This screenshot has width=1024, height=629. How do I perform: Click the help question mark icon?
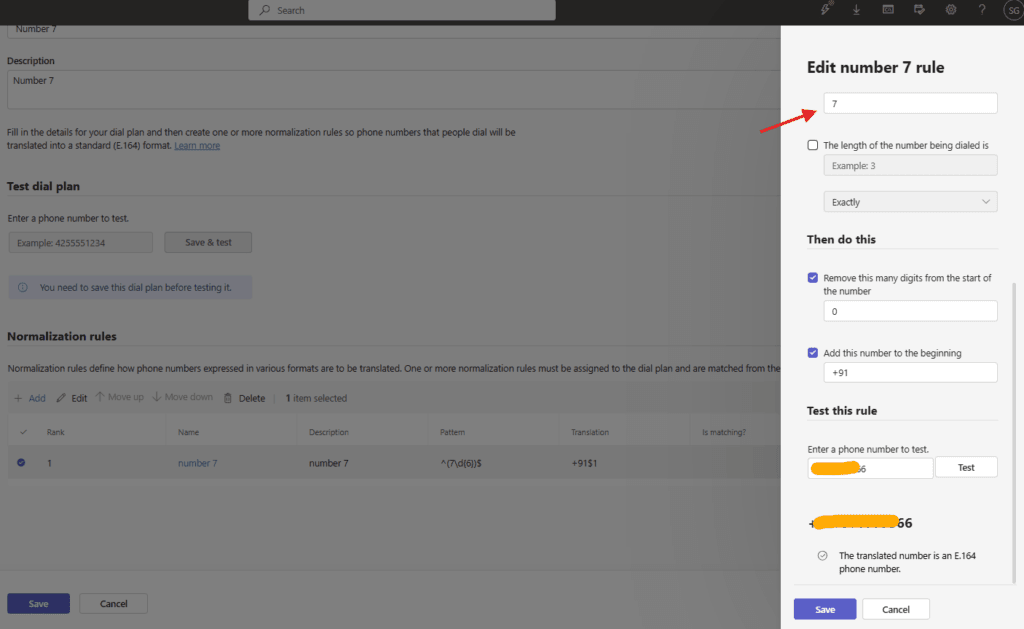pyautogui.click(x=982, y=10)
